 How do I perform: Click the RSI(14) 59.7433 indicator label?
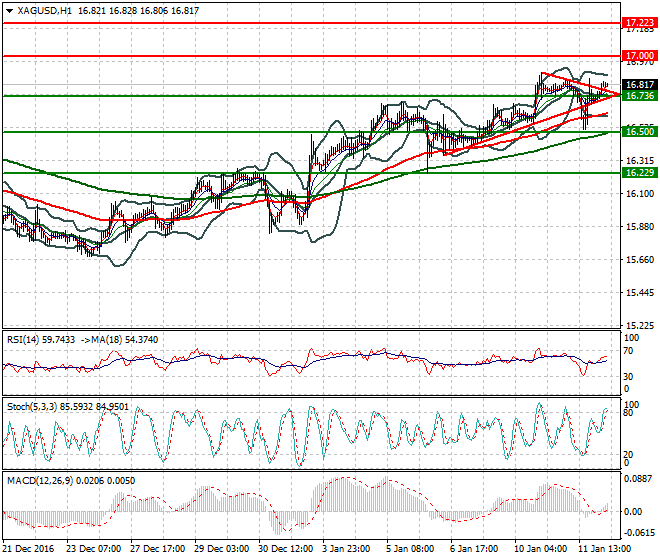coord(41,340)
